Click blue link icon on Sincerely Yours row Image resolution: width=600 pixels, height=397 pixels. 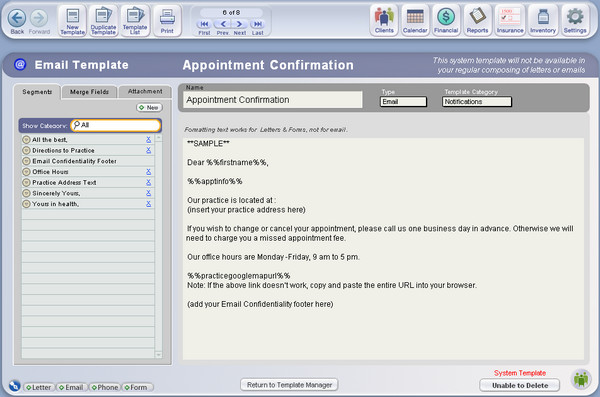click(148, 193)
